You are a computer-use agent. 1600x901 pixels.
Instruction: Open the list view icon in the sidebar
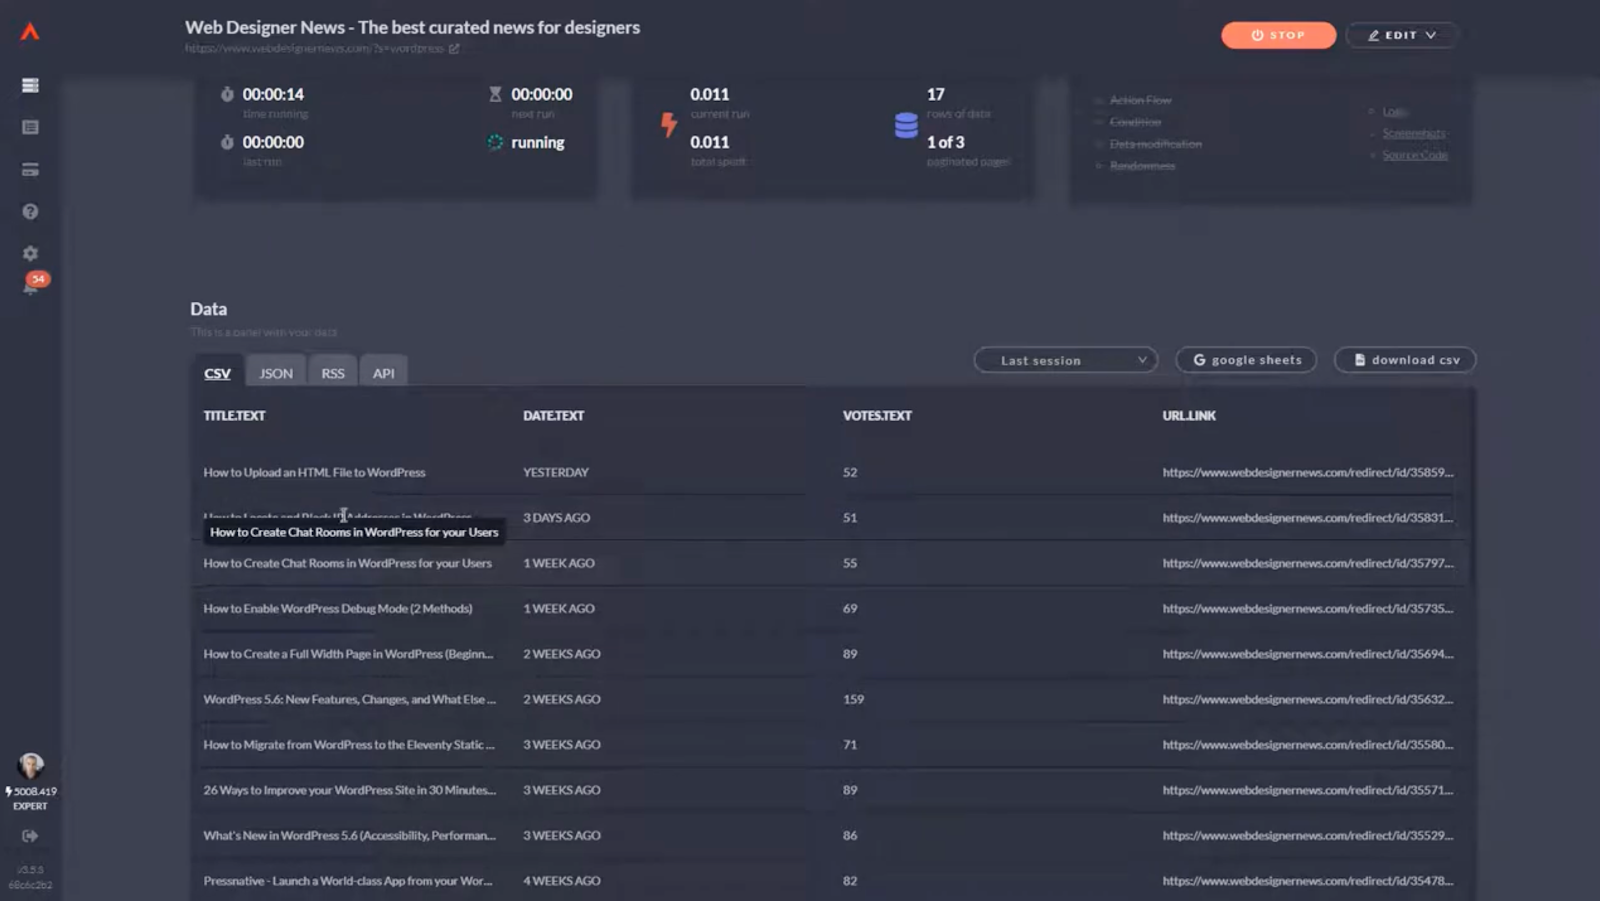[x=30, y=128]
